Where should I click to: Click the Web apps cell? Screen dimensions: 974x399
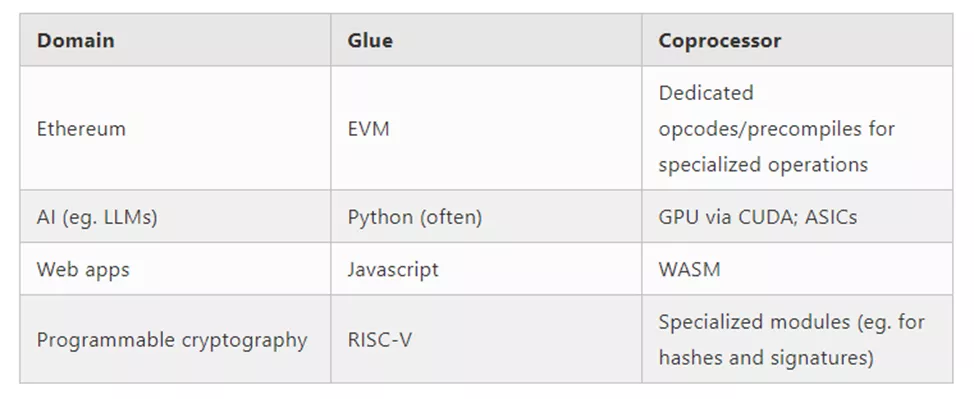[x=175, y=269]
